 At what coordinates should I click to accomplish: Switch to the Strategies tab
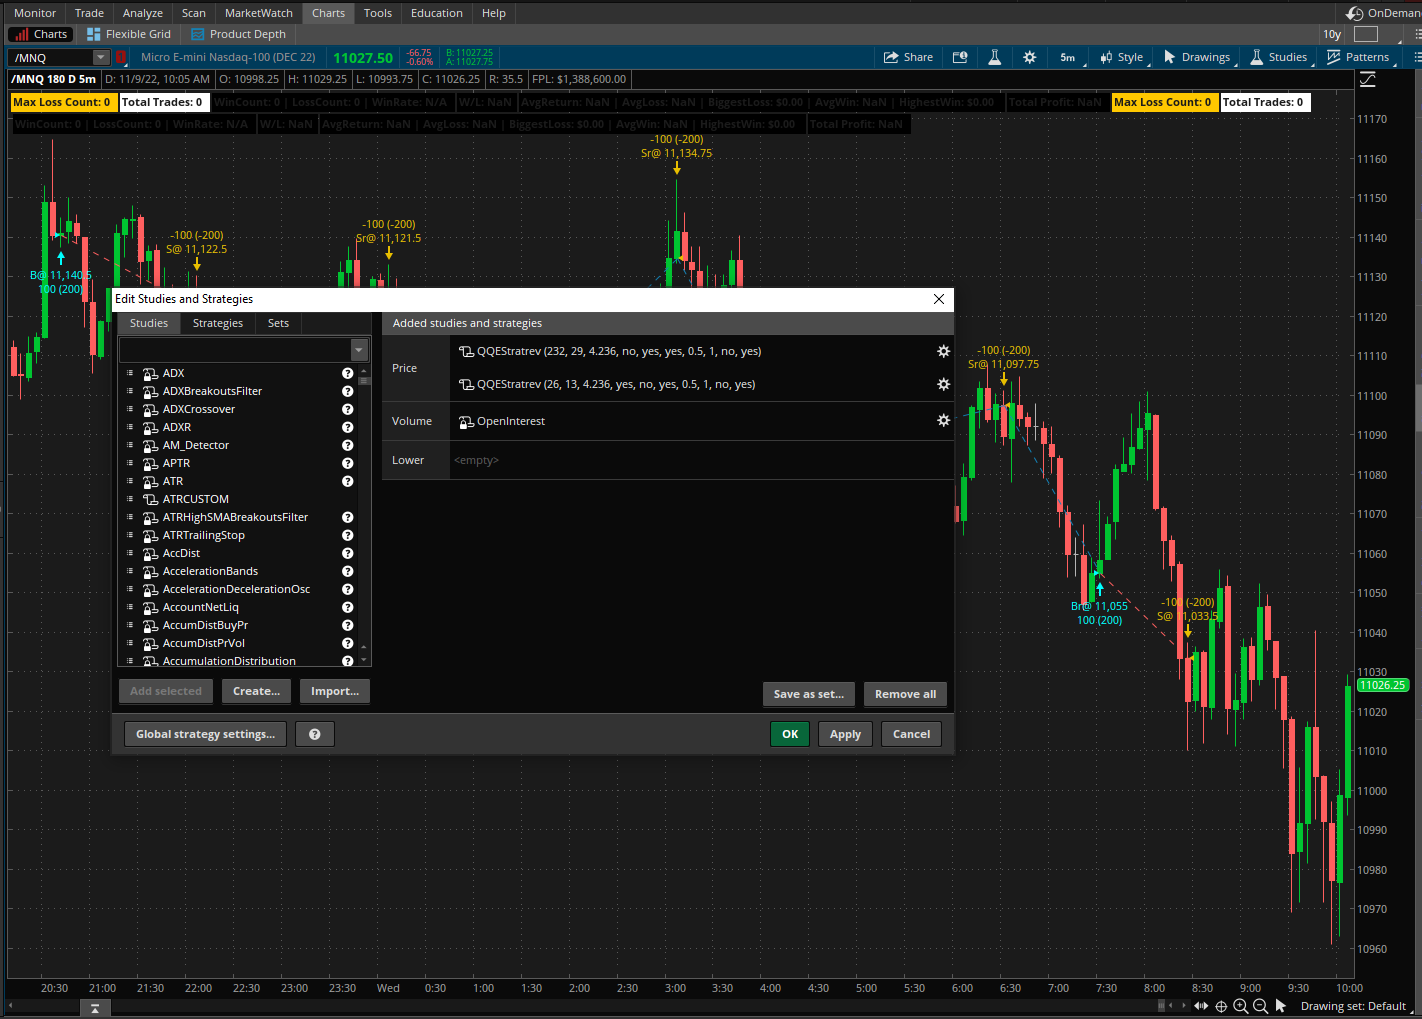[218, 323]
